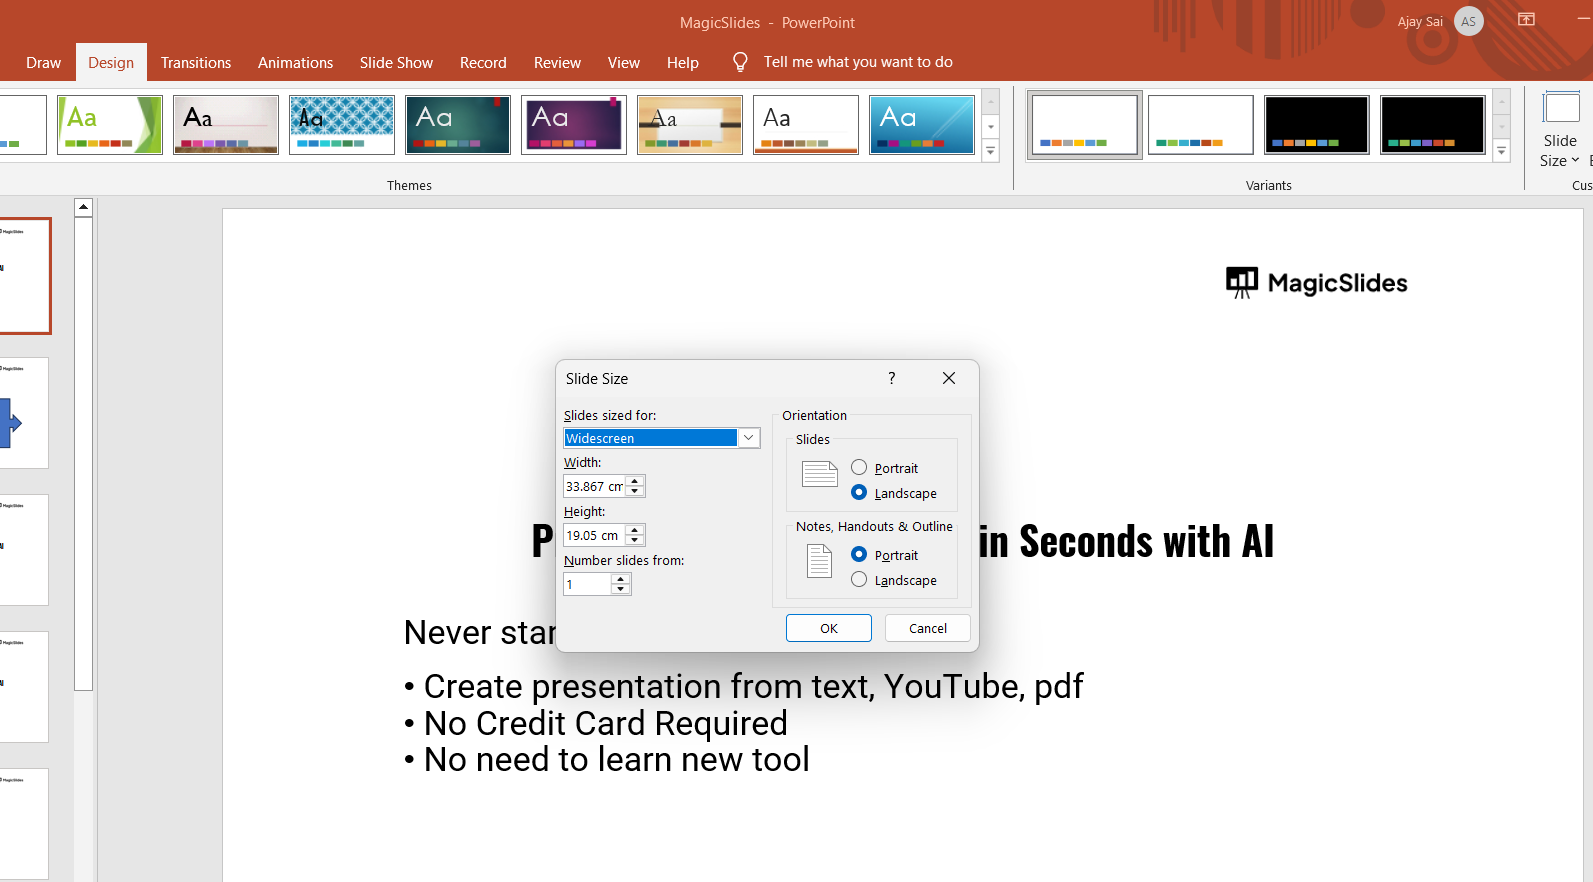Screen dimensions: 1593x882
Task: Select the second white variant with green accents
Action: [x=1201, y=125]
